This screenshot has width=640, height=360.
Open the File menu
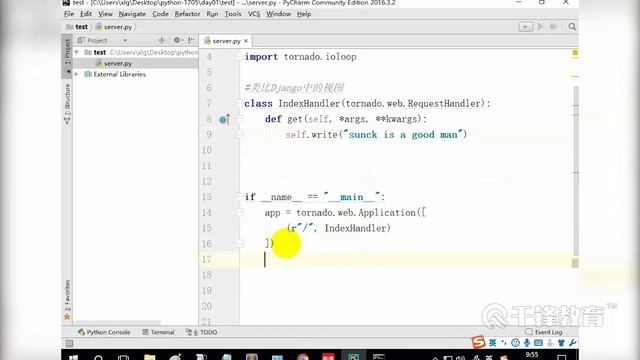click(69, 14)
